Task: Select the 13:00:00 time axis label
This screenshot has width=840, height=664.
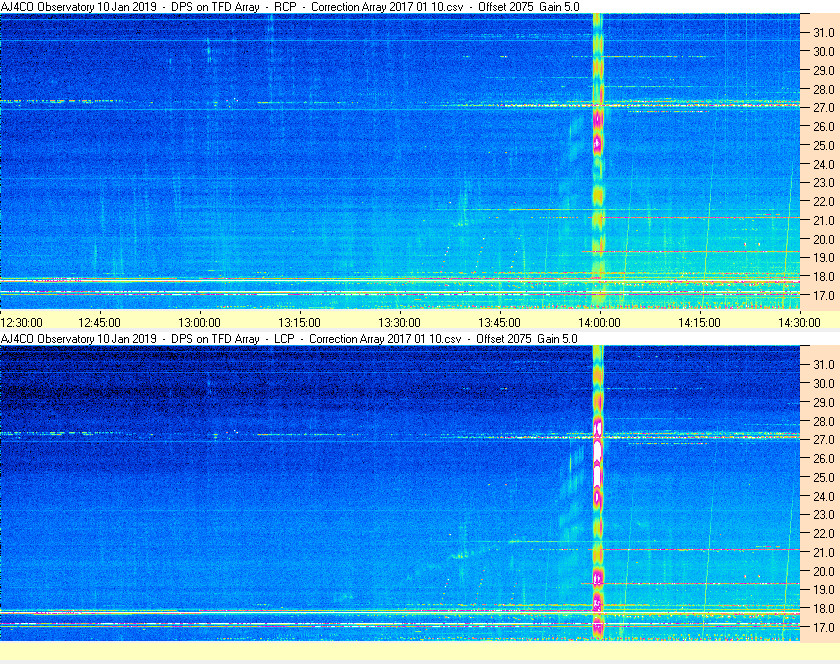Action: (x=199, y=323)
